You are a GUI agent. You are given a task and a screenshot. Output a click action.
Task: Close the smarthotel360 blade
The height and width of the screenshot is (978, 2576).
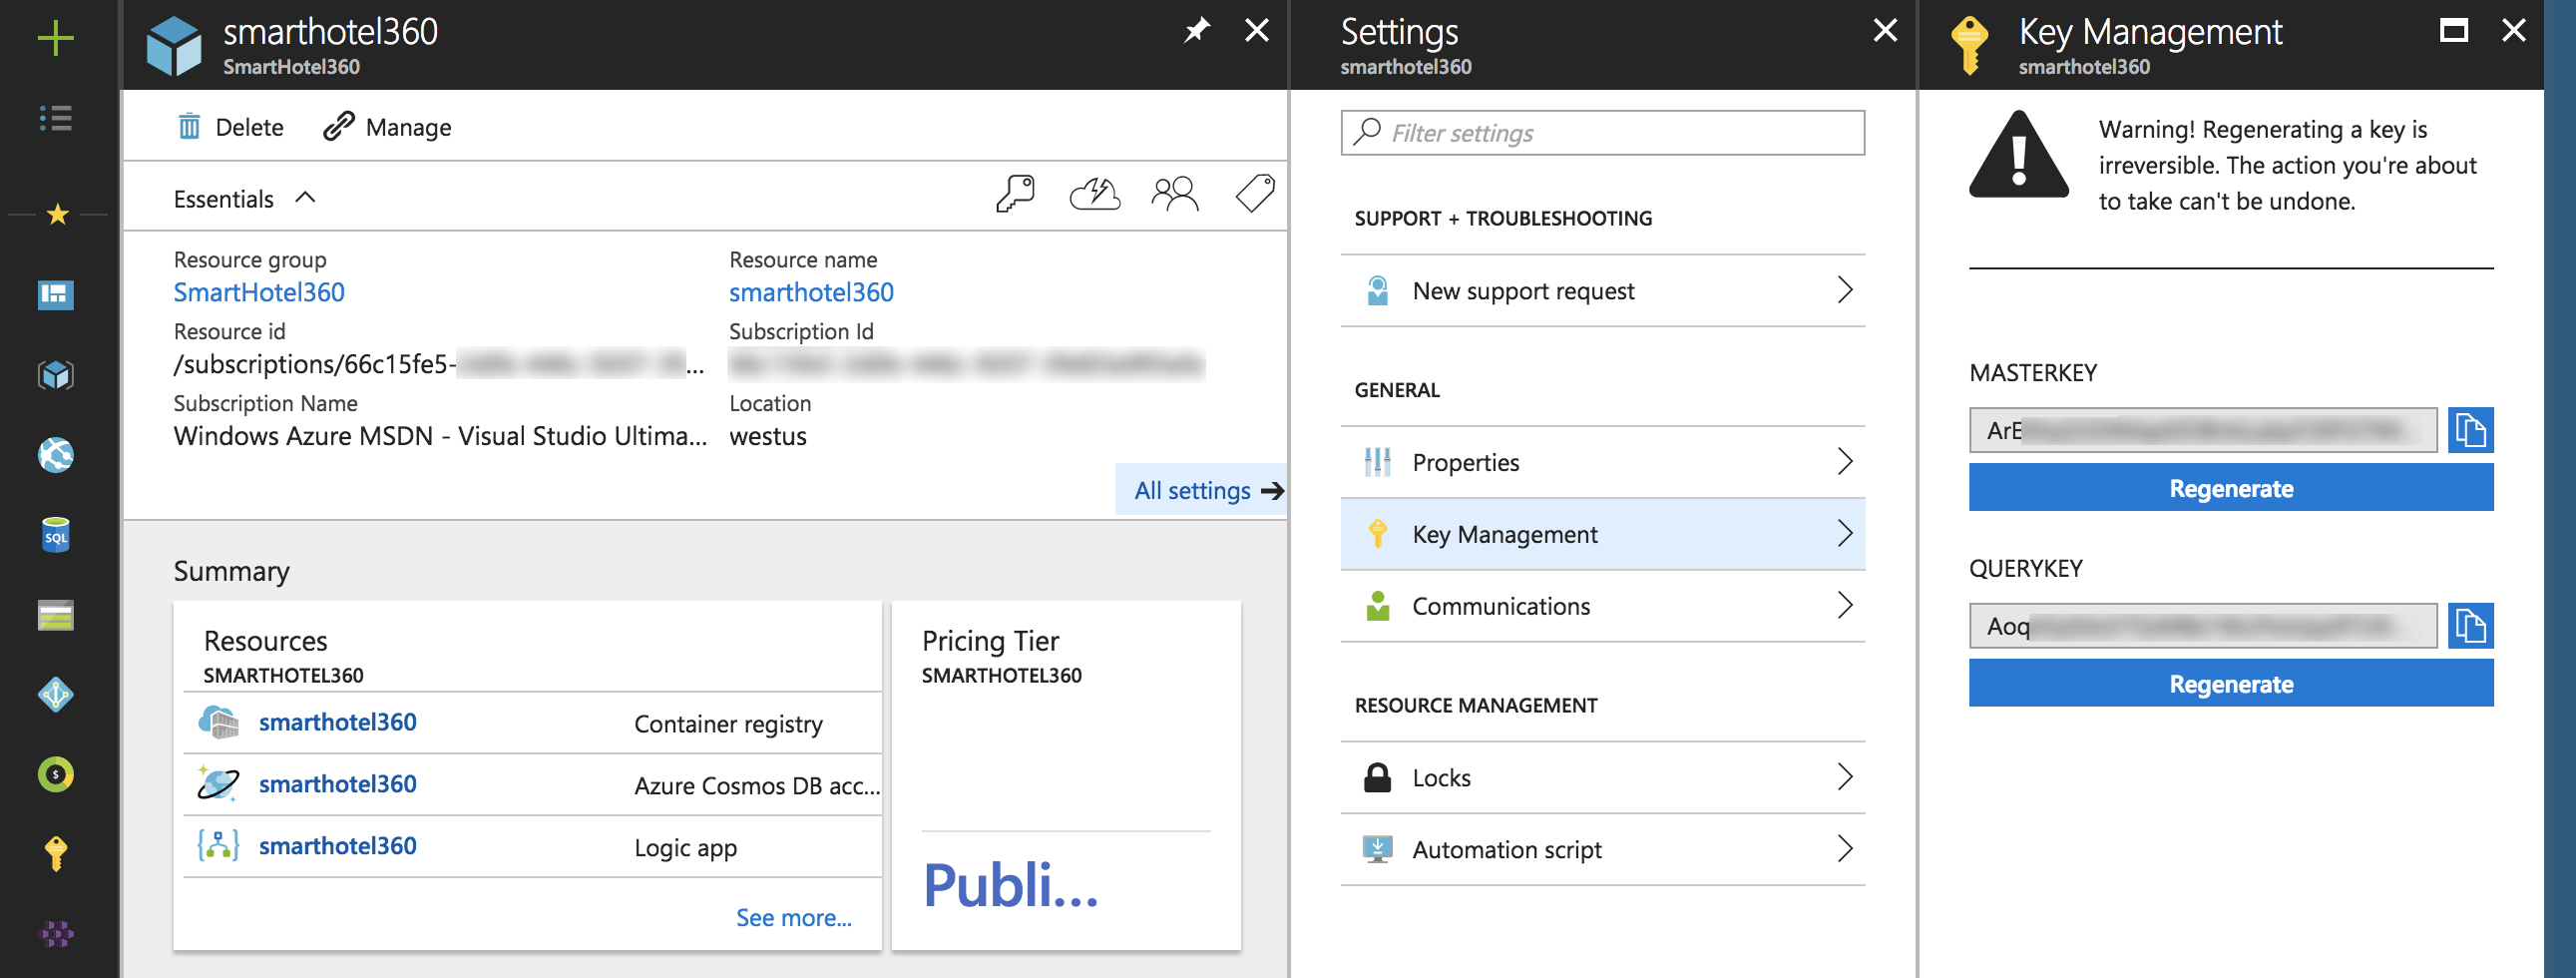click(x=1257, y=30)
